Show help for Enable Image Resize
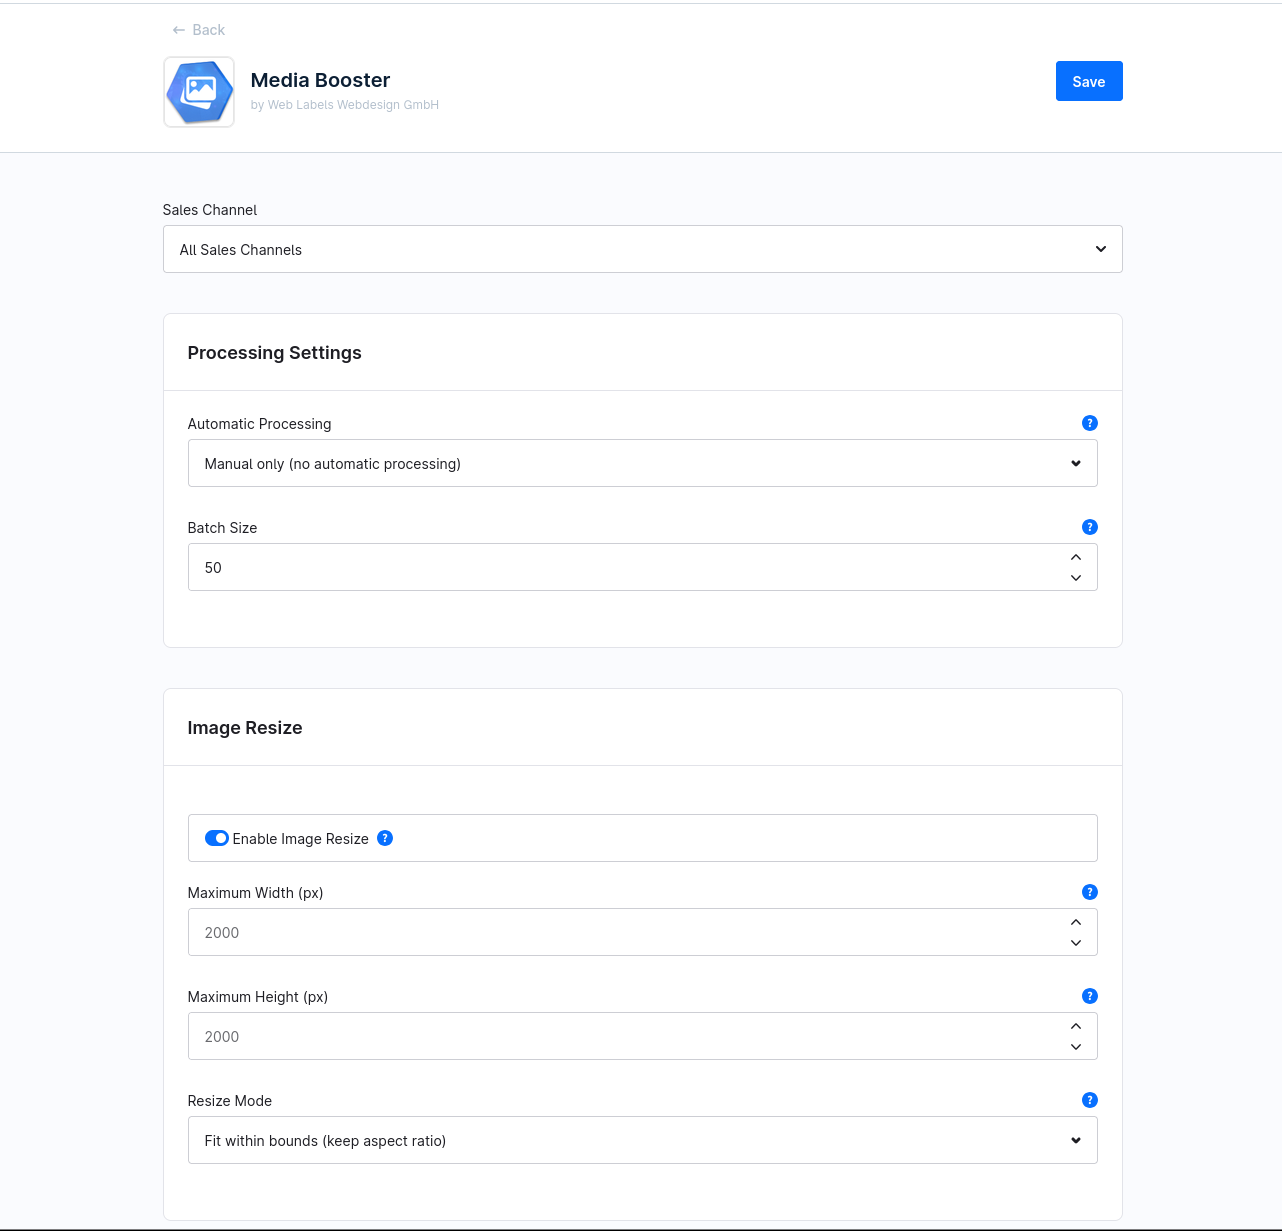Image resolution: width=1282 pixels, height=1231 pixels. pyautogui.click(x=385, y=838)
